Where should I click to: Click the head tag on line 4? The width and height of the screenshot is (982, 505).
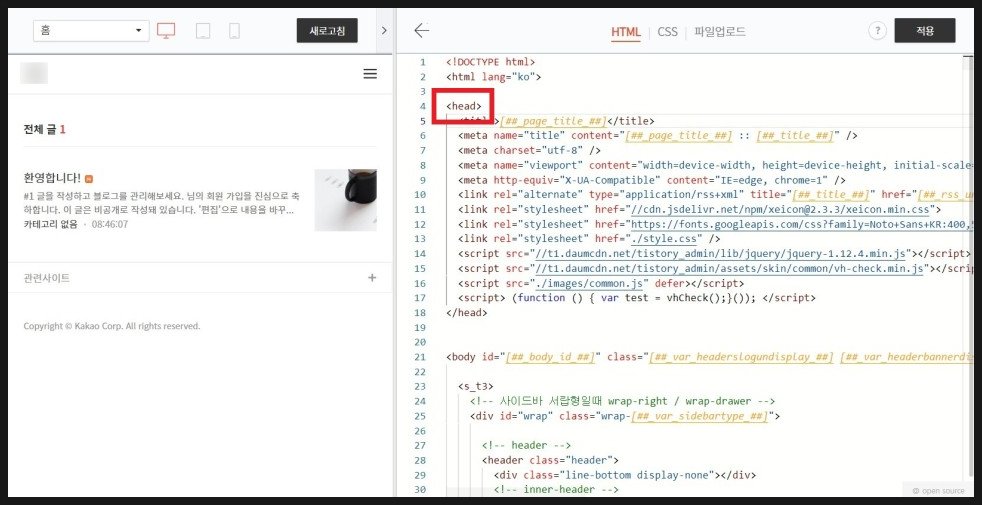[464, 106]
